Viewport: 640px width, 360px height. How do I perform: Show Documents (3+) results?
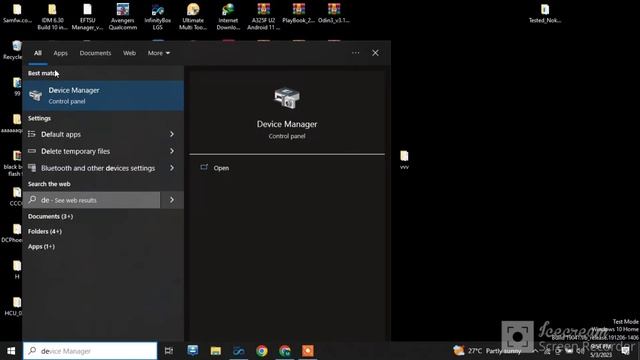click(50, 216)
